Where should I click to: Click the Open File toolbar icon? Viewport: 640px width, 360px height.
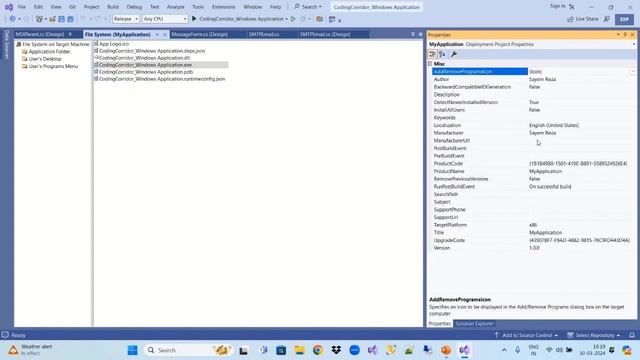point(52,19)
